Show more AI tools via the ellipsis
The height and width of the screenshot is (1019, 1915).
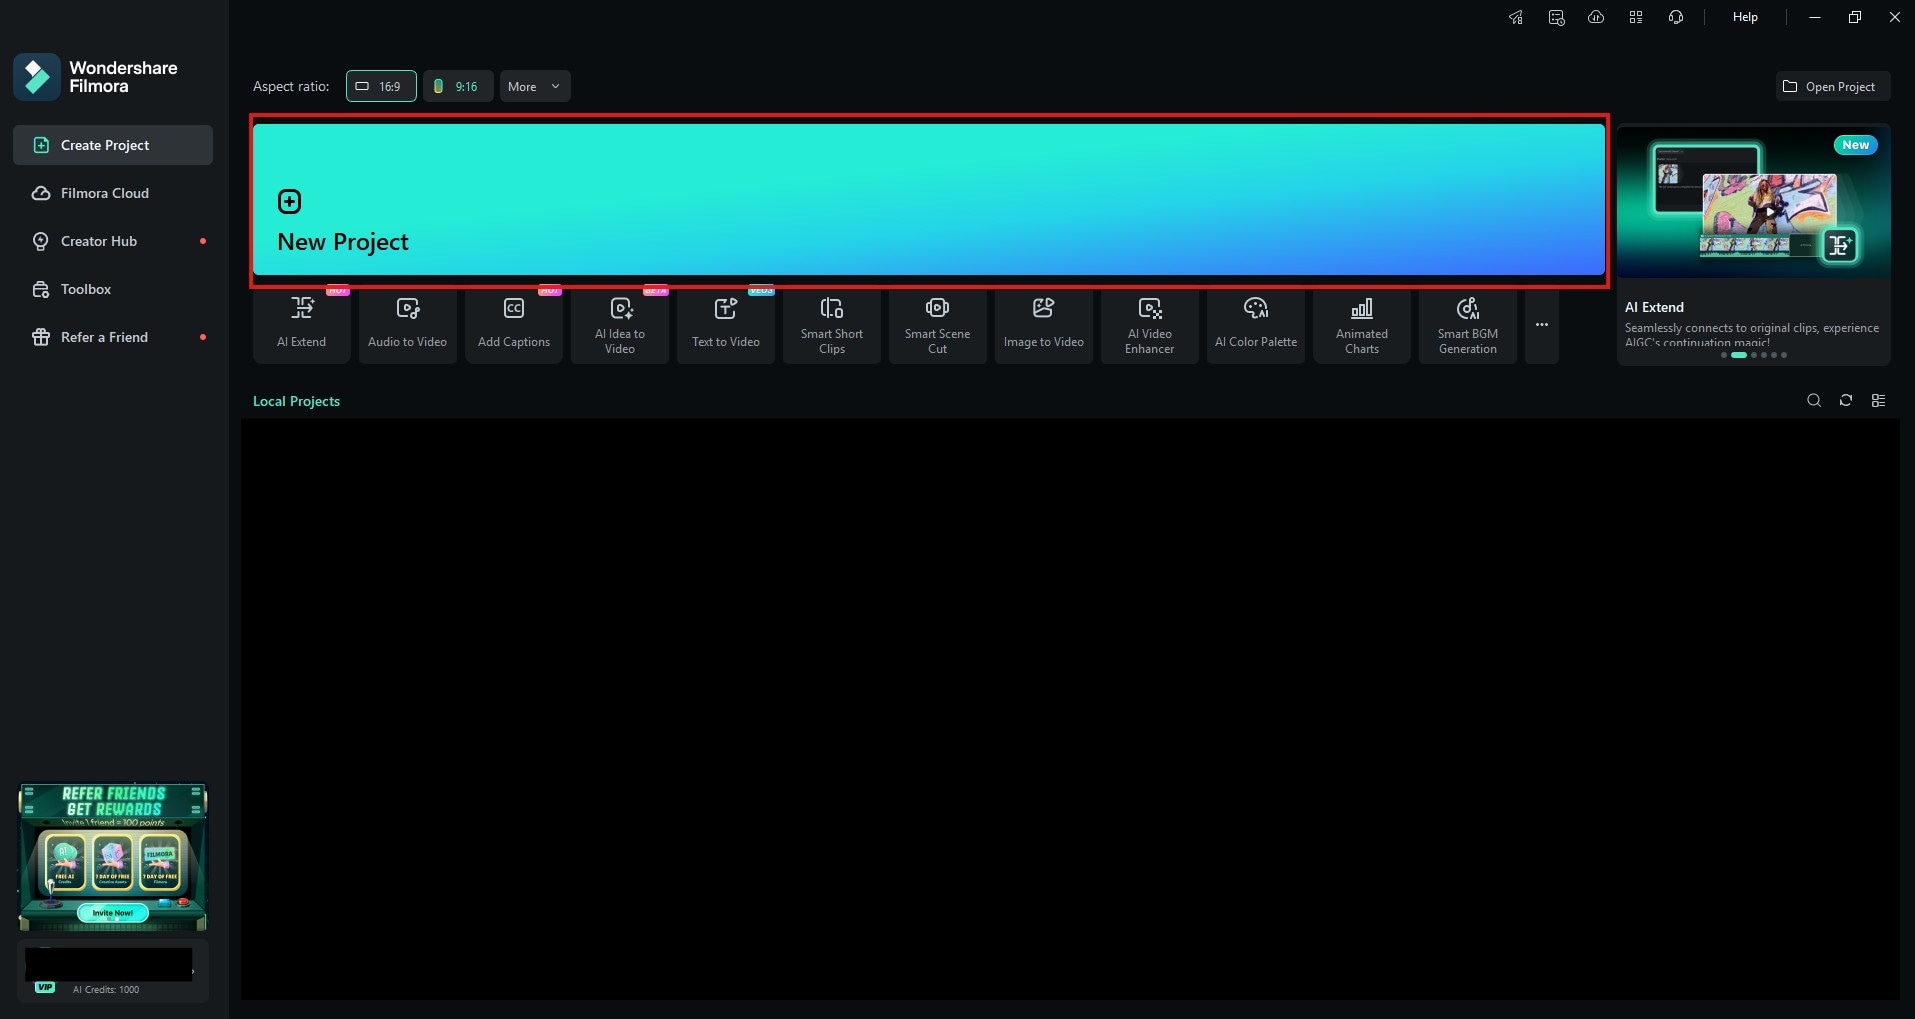pyautogui.click(x=1542, y=326)
